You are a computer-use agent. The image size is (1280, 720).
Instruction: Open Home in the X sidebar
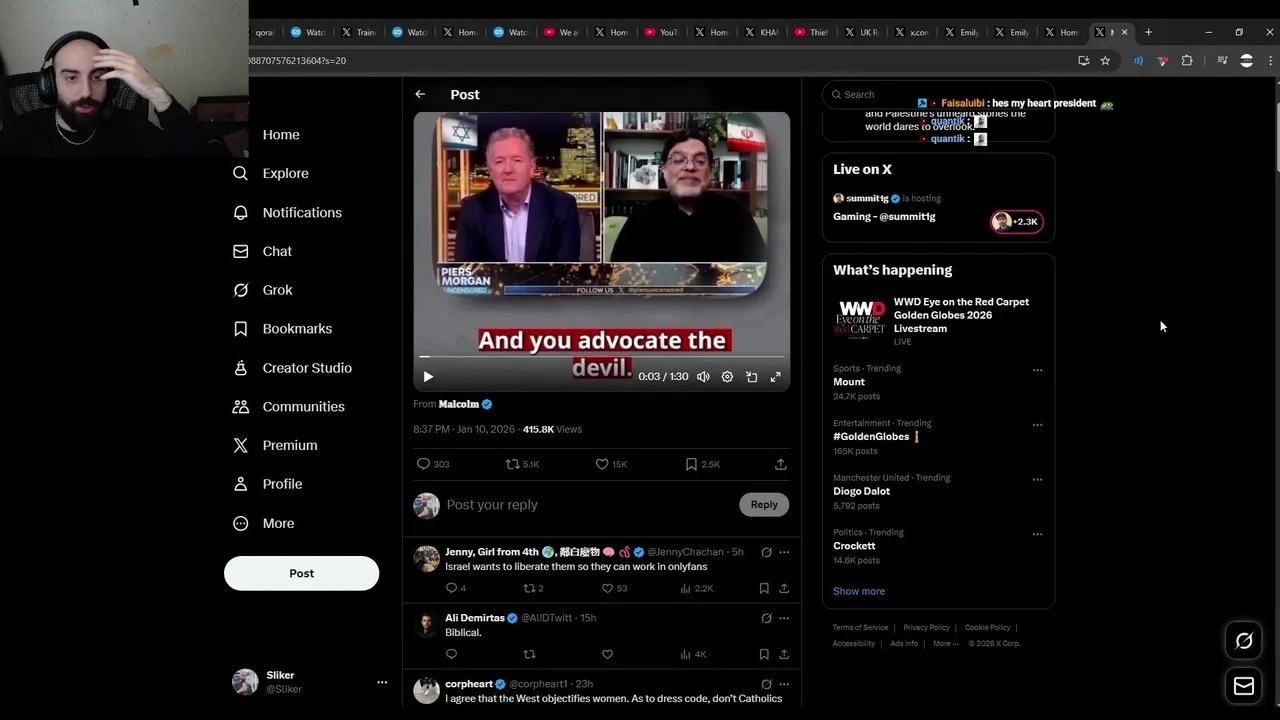(281, 135)
